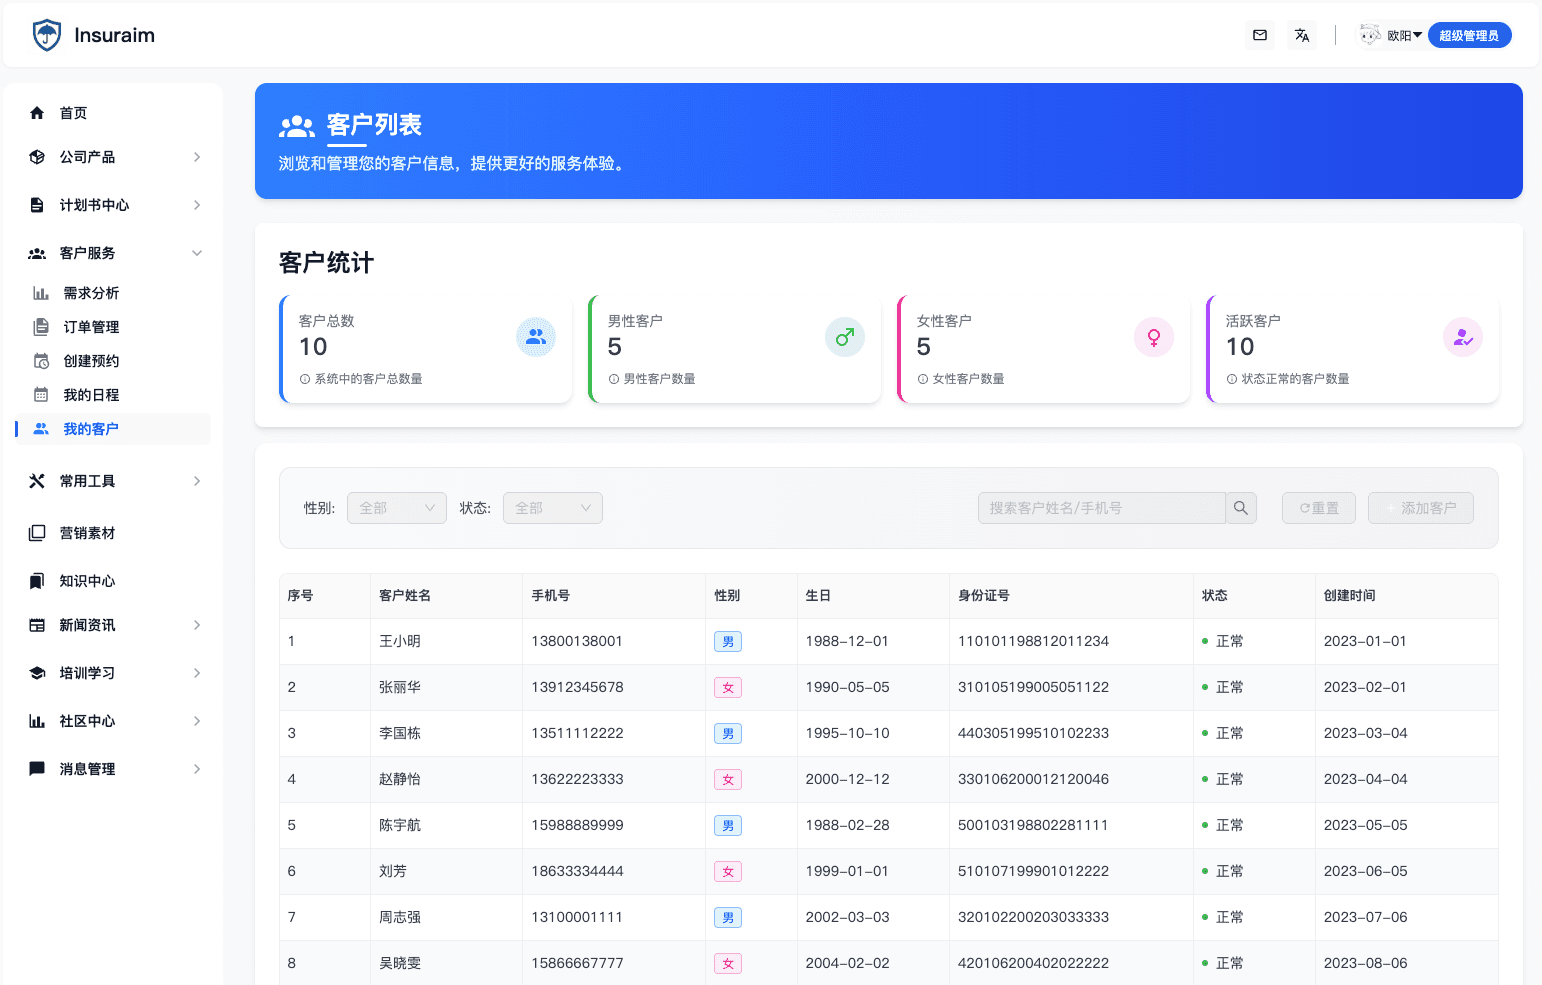1542x985 pixels.
Task: Open the 状态 filter dropdown
Action: tap(552, 507)
